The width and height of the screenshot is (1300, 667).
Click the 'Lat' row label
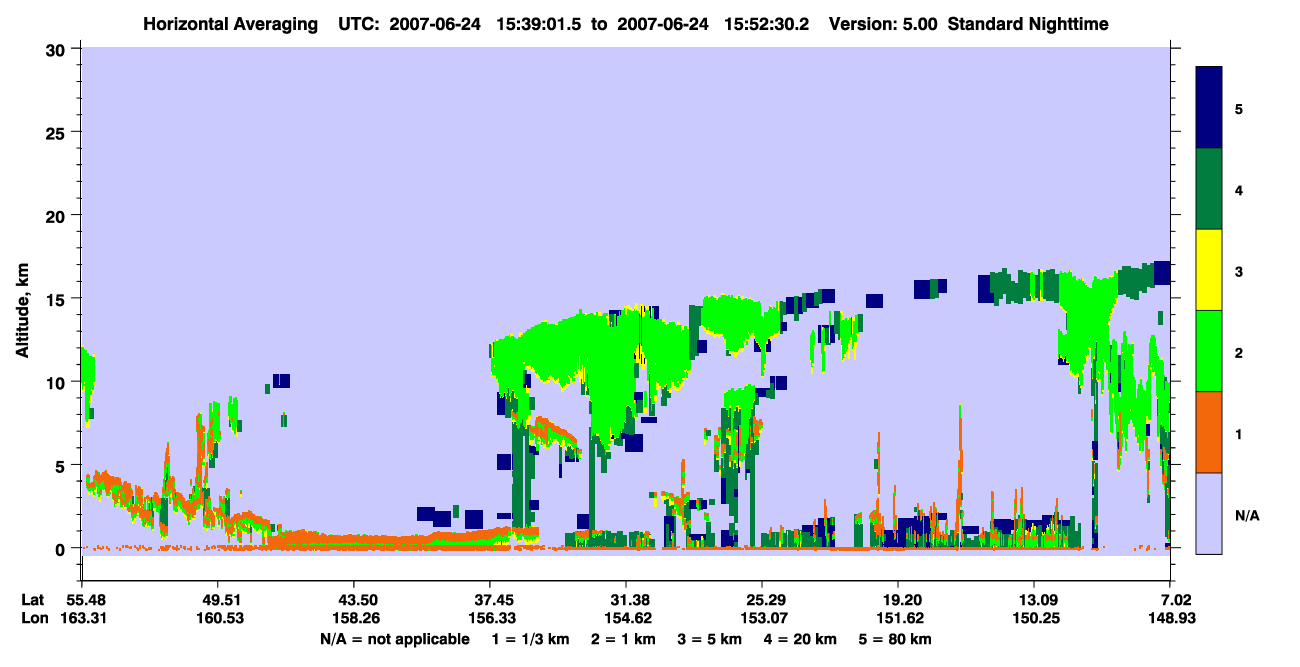(33, 600)
